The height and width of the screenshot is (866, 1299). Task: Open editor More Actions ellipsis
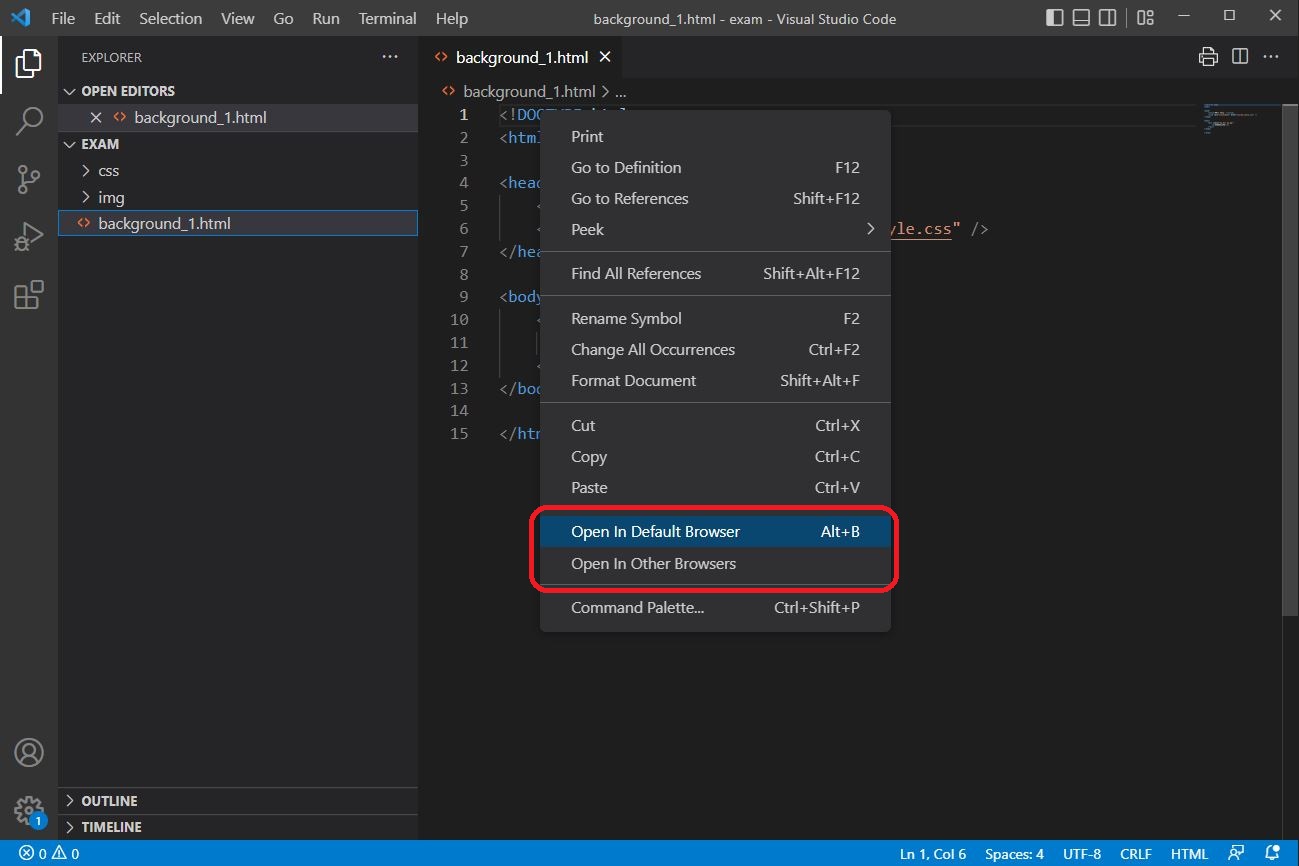tap(1272, 57)
